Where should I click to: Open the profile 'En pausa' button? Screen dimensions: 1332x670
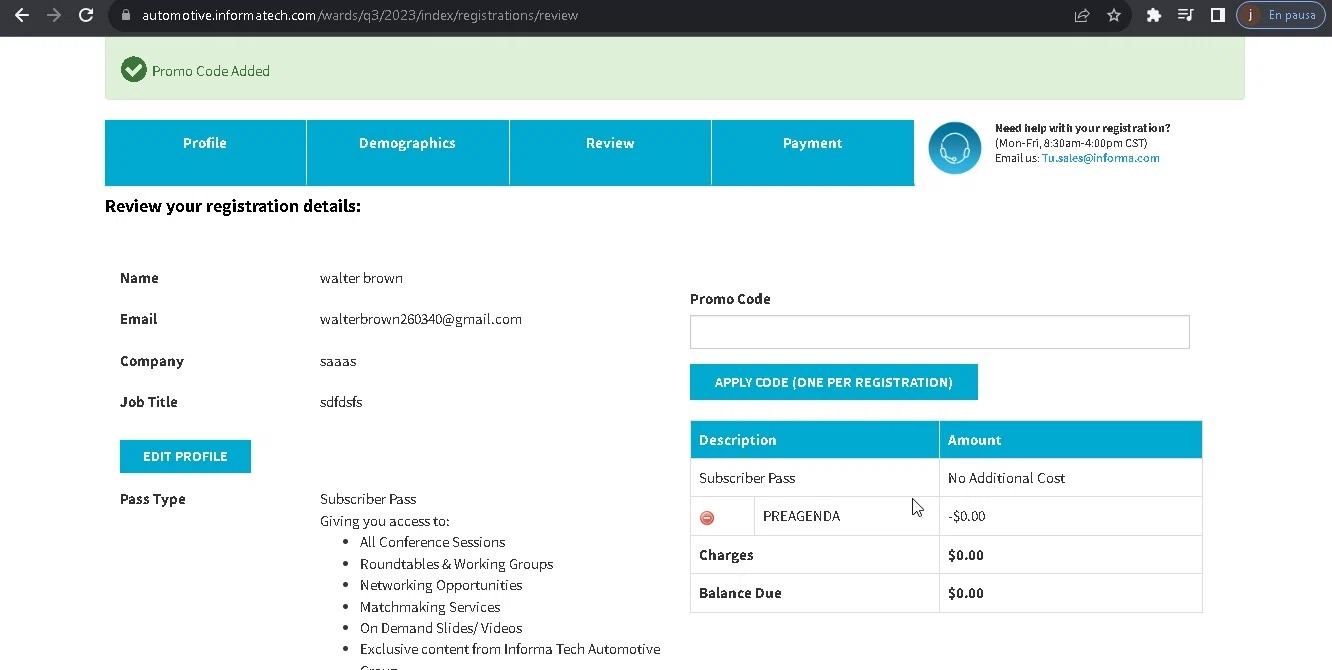point(1283,15)
